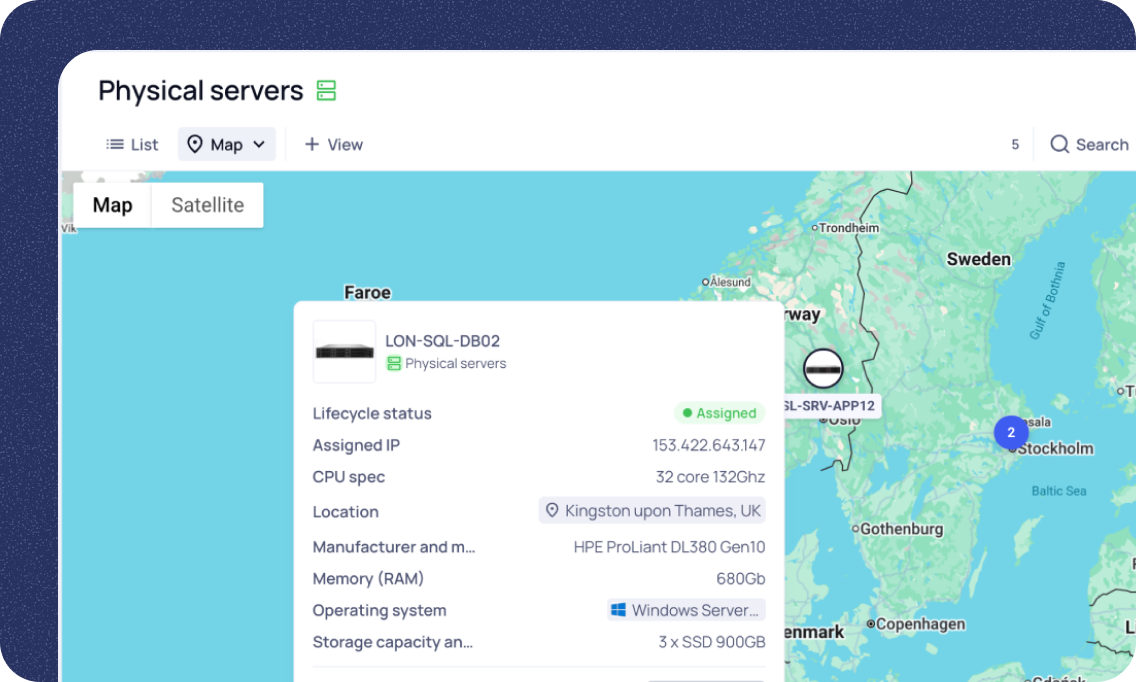Image resolution: width=1136 pixels, height=682 pixels.
Task: Click the blue cluster marker near Stockholm
Action: click(1010, 433)
